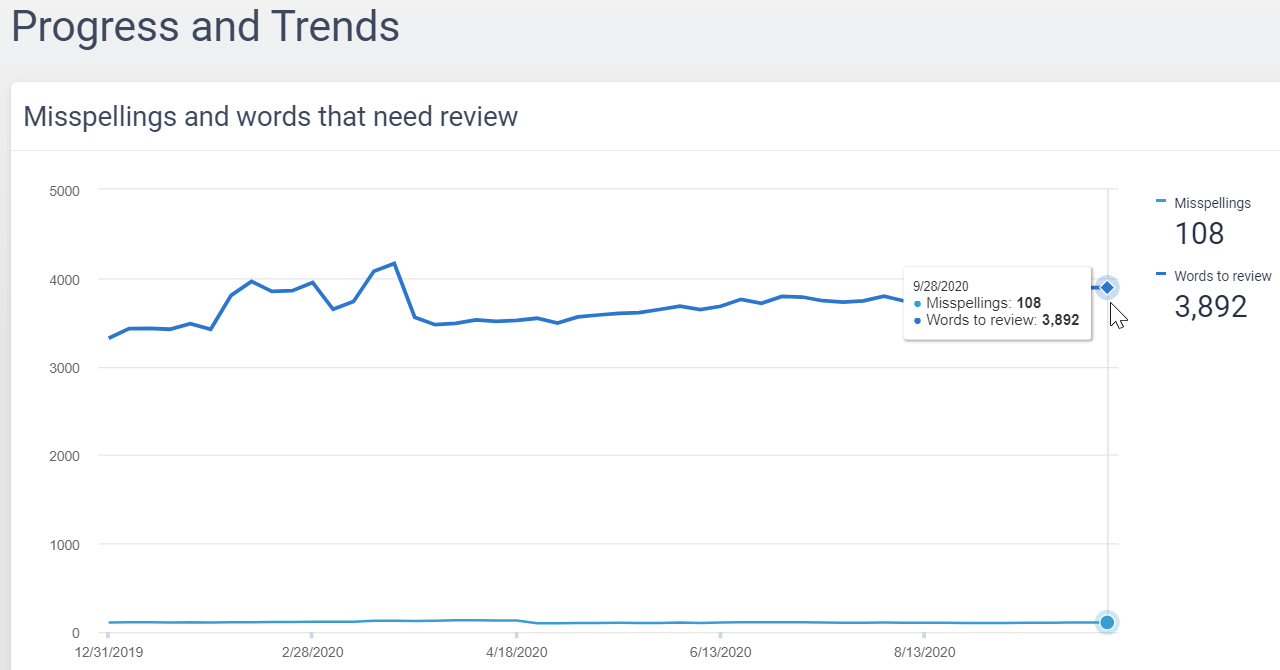The height and width of the screenshot is (670, 1280).
Task: Select the 6/13/2020 date label
Action: [x=720, y=652]
